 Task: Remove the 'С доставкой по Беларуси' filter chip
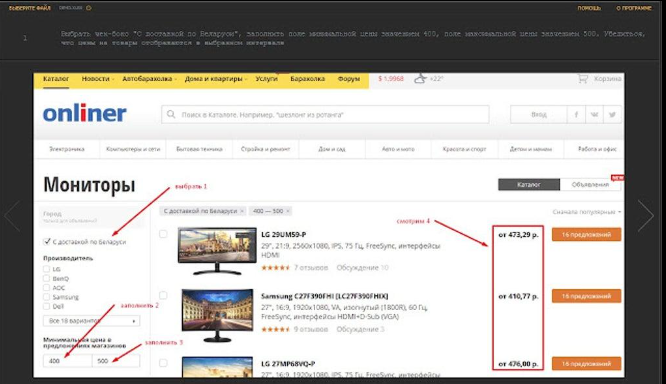point(242,211)
